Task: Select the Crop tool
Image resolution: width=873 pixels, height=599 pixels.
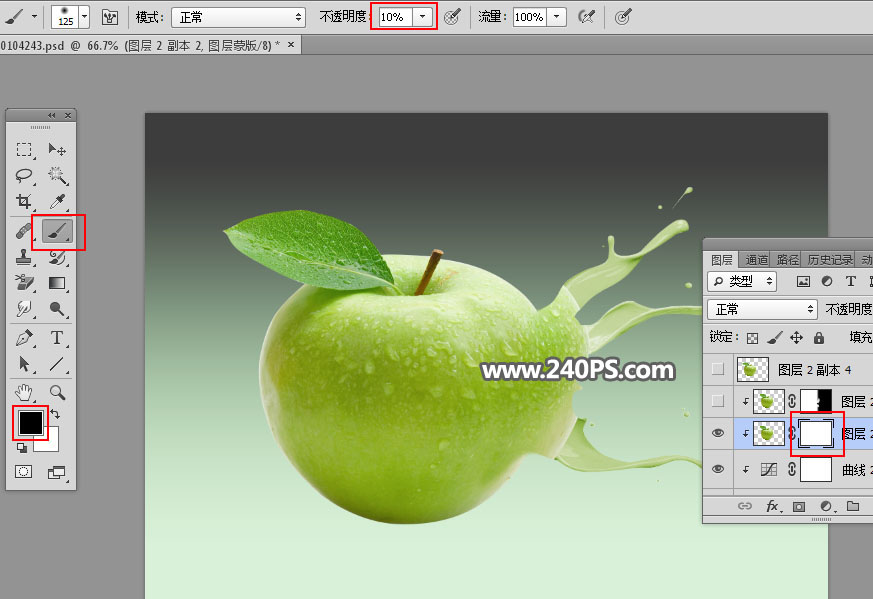Action: [24, 201]
